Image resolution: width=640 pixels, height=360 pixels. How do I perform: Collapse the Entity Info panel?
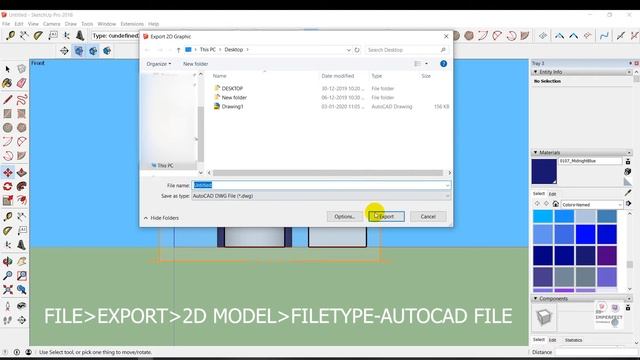pos(535,72)
